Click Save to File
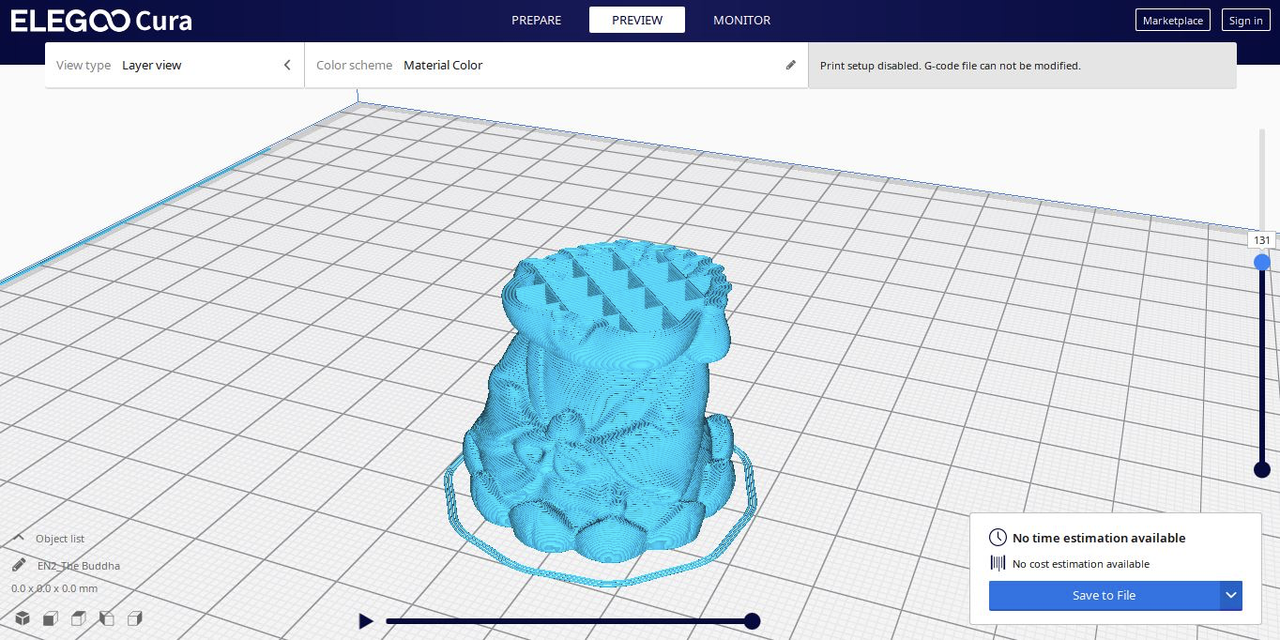 coord(1104,595)
